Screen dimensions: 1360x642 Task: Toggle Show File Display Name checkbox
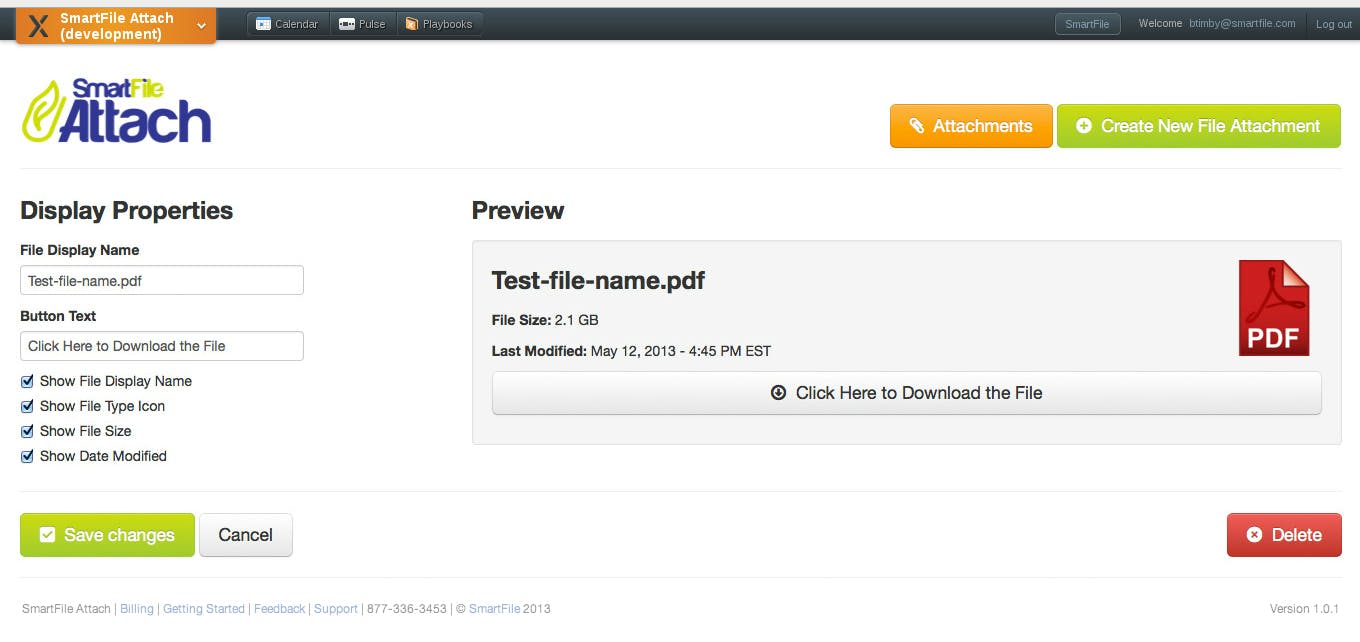tap(27, 381)
